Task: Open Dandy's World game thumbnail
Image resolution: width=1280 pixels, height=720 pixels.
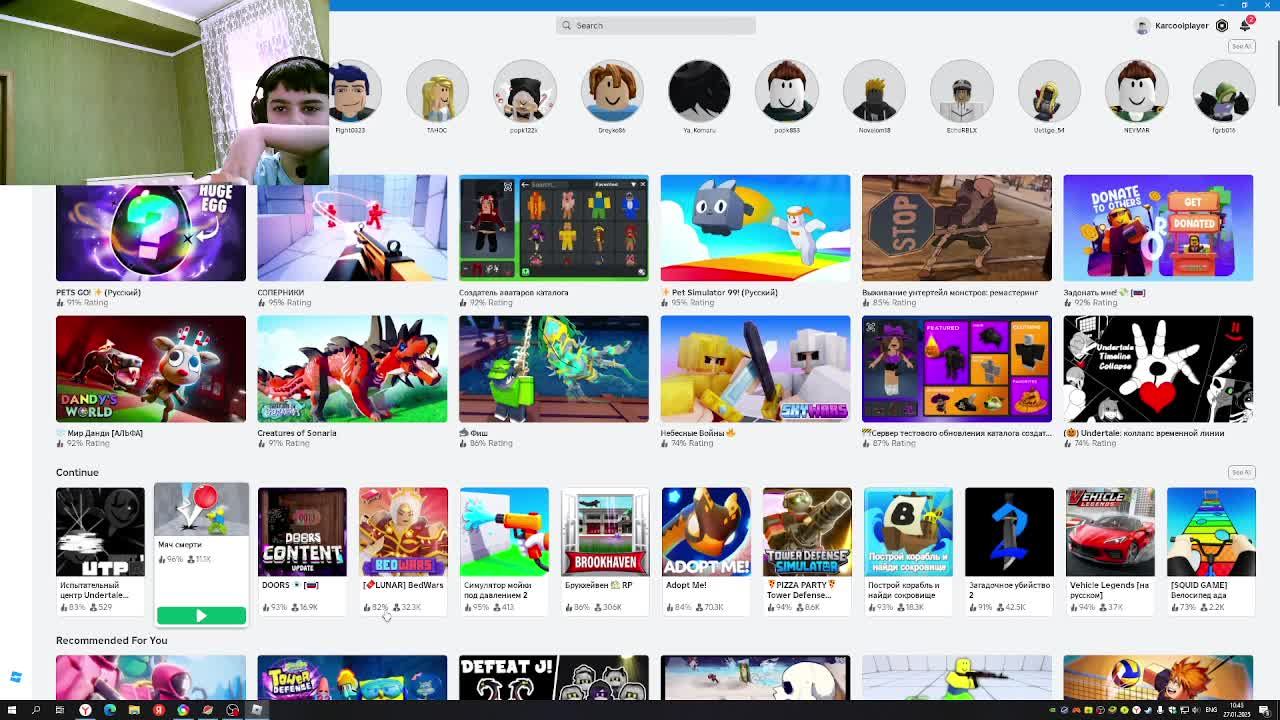Action: click(151, 369)
